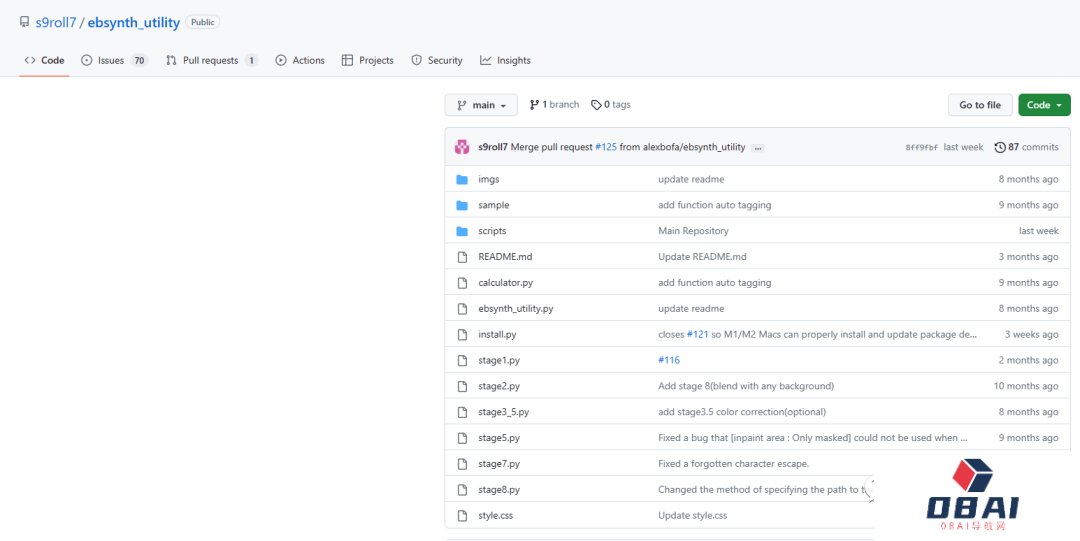
Task: Click the commit history clock icon
Action: click(1000, 147)
